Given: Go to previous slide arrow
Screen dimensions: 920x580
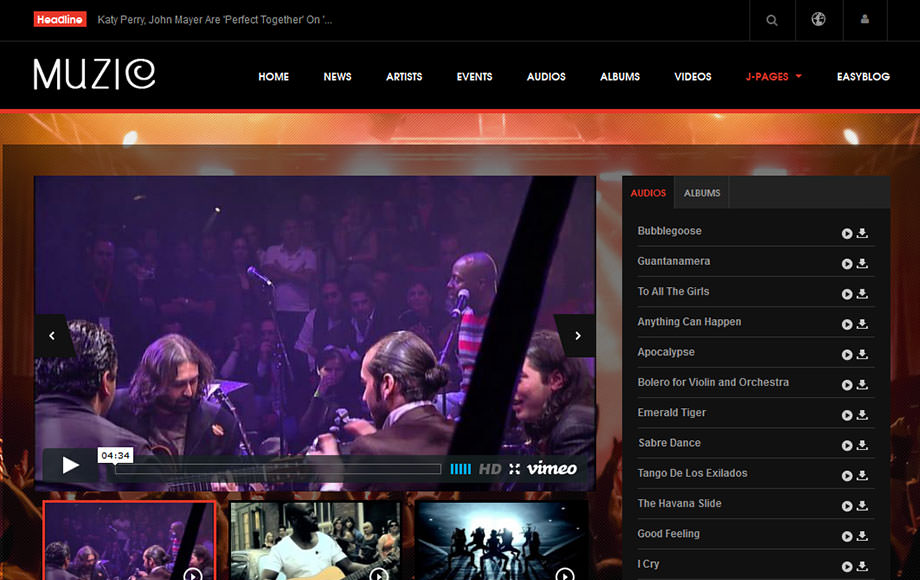Looking at the screenshot, I should (x=53, y=336).
